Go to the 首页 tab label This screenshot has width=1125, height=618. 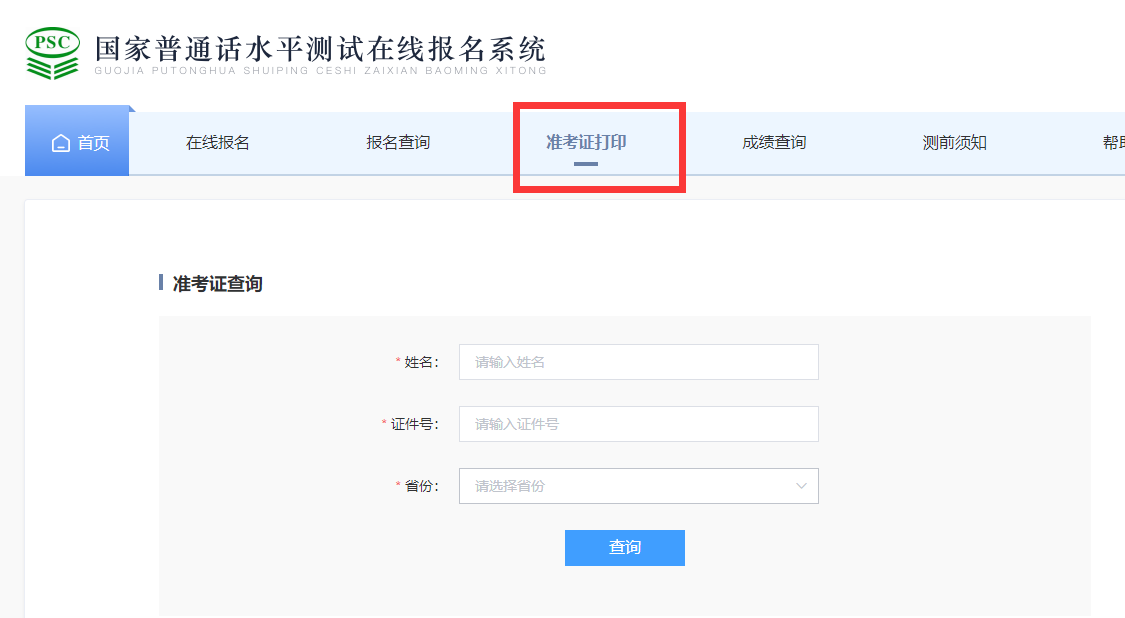(x=94, y=143)
